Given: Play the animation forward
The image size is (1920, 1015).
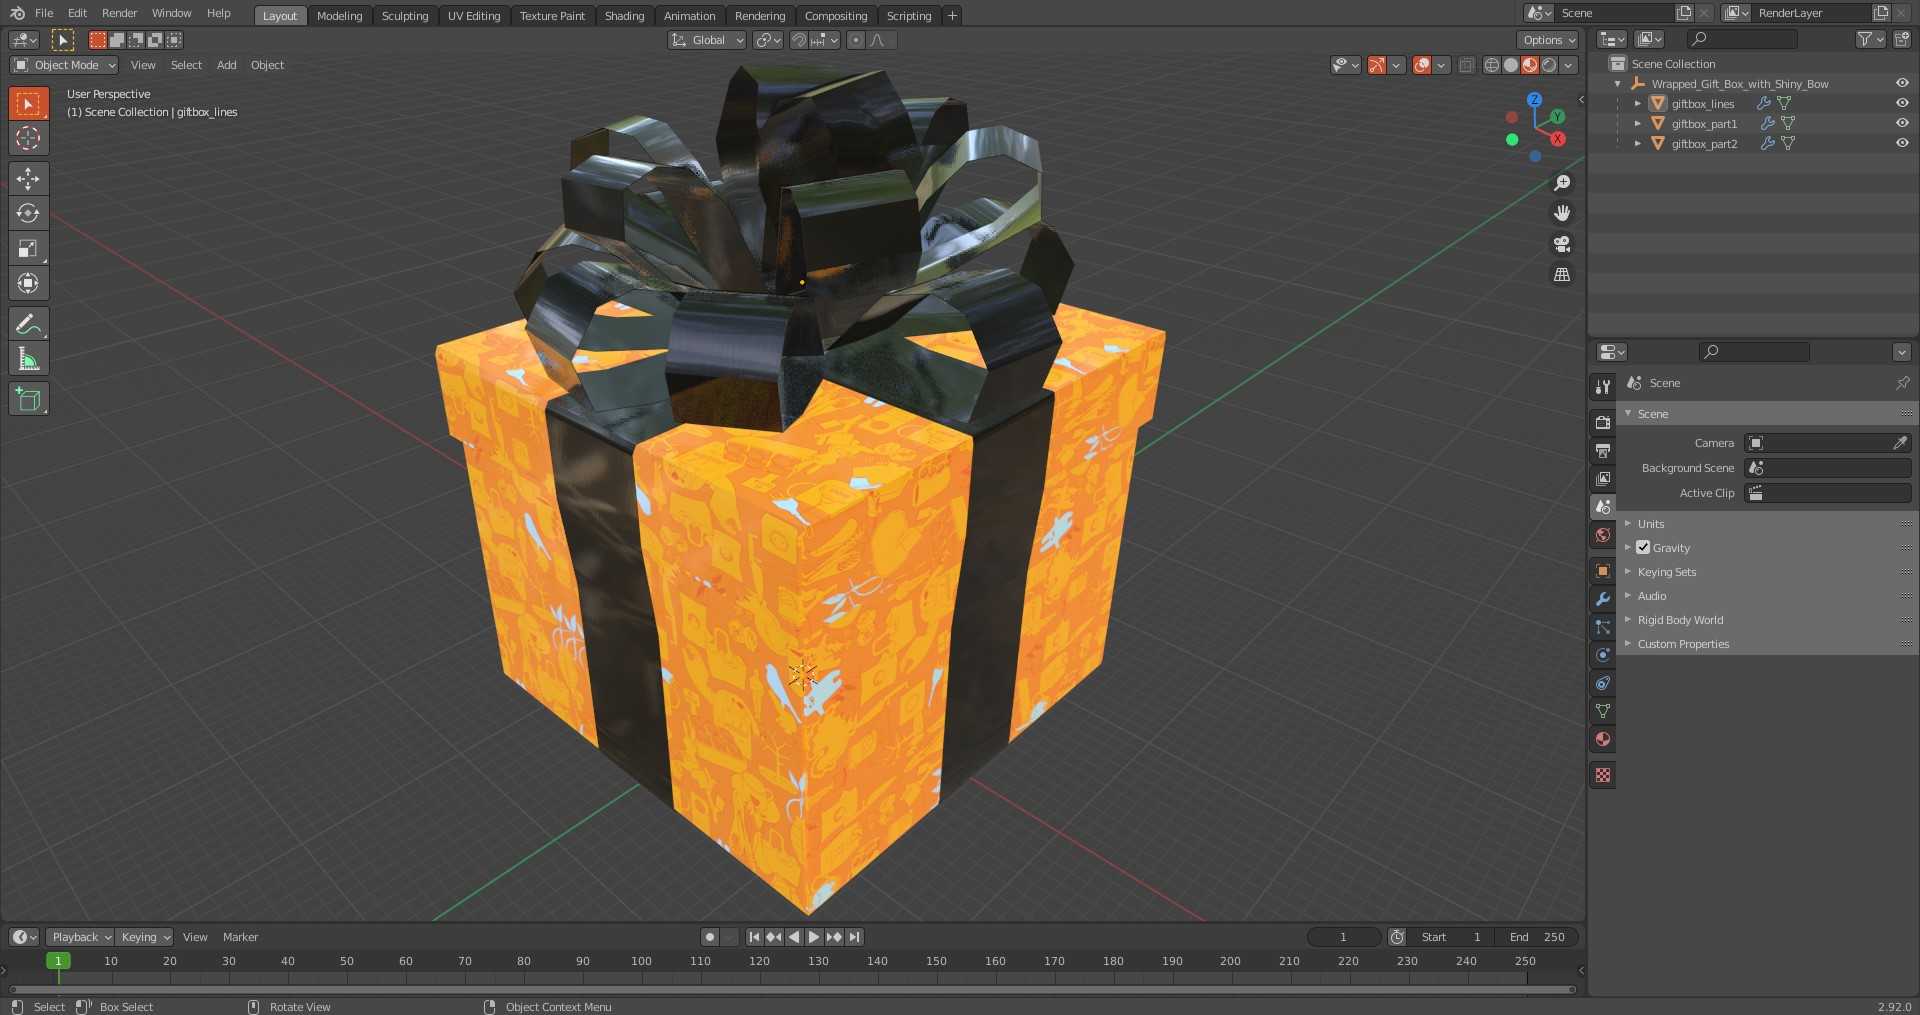Looking at the screenshot, I should click(x=814, y=937).
